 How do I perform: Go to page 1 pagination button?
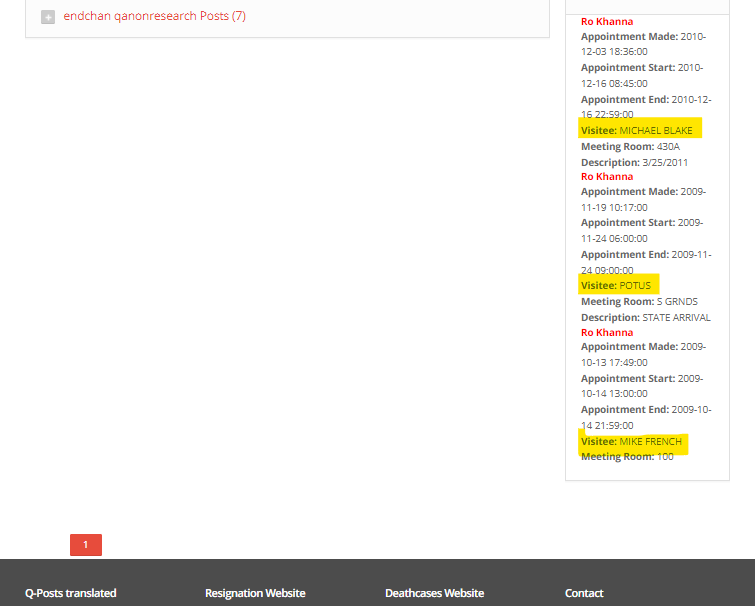pos(86,545)
